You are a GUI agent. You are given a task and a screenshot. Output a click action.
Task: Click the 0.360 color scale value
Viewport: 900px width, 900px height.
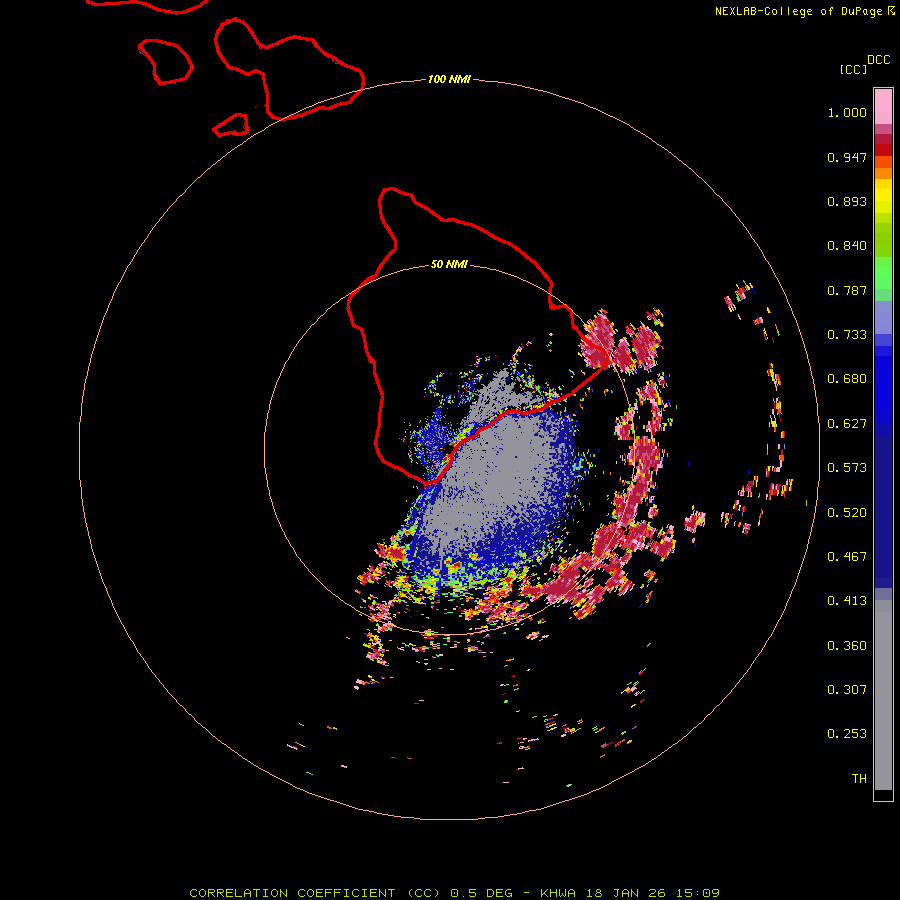coord(847,646)
